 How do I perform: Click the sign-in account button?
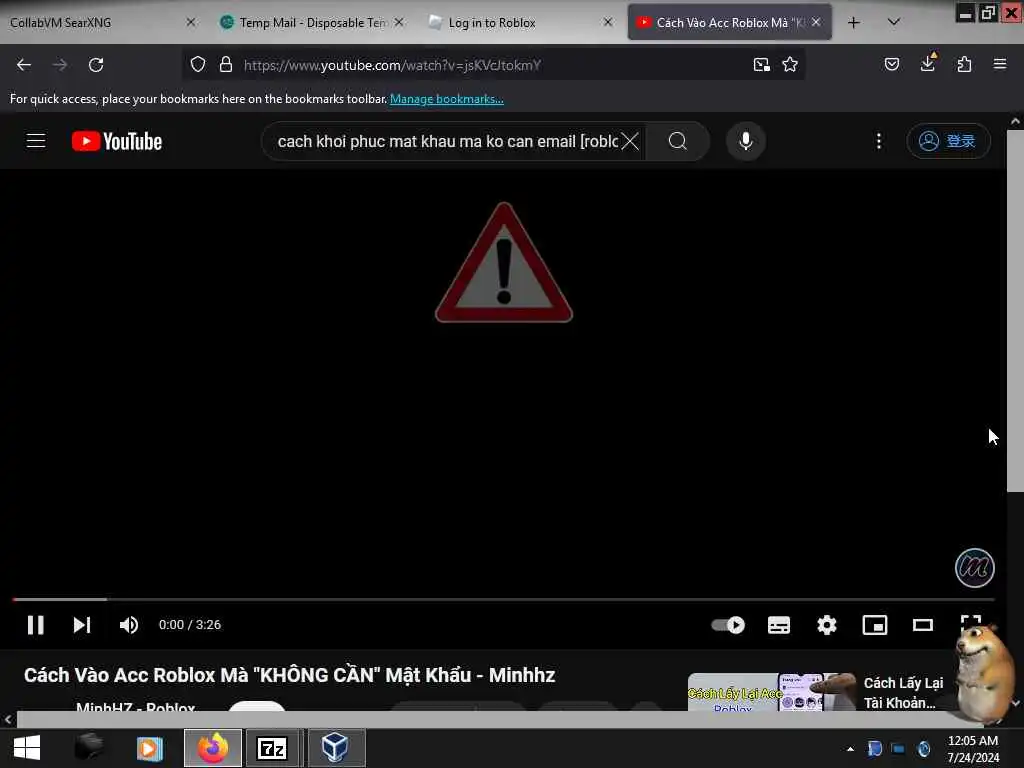948,141
